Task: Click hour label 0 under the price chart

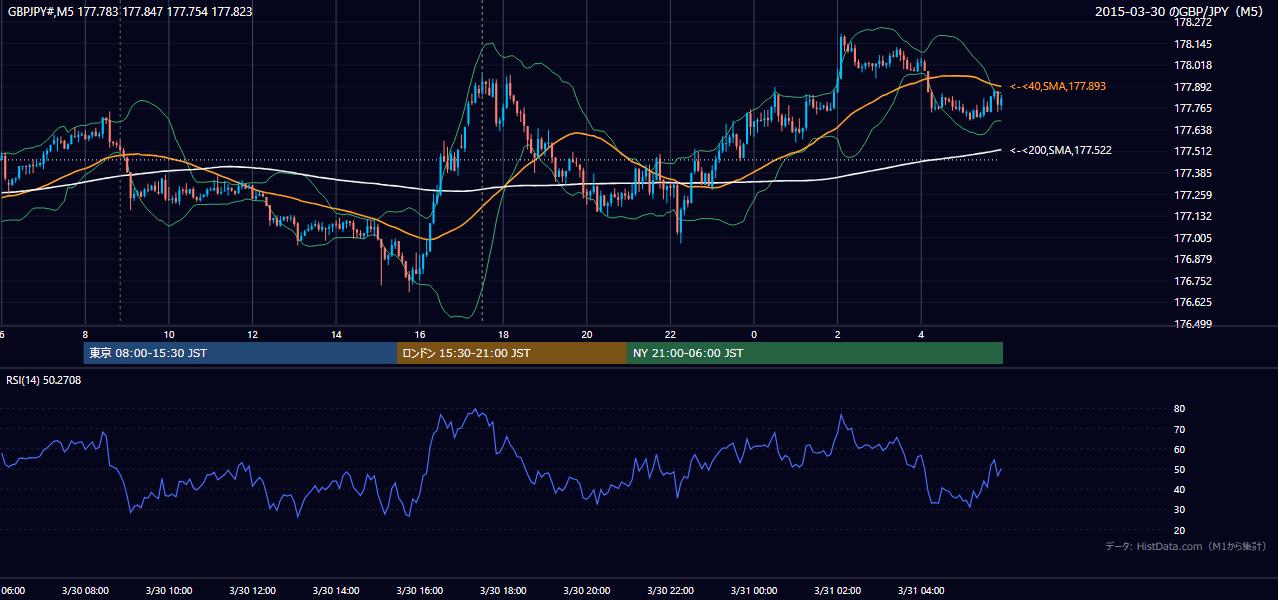Action: tap(754, 335)
